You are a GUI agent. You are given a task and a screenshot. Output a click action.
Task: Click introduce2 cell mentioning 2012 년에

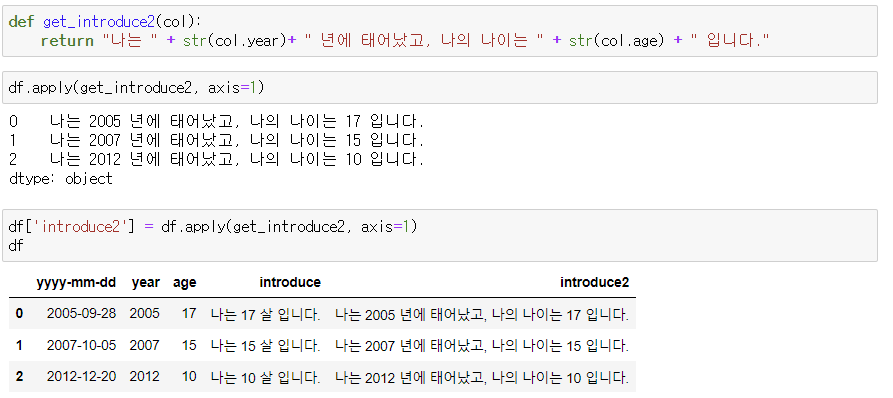482,377
